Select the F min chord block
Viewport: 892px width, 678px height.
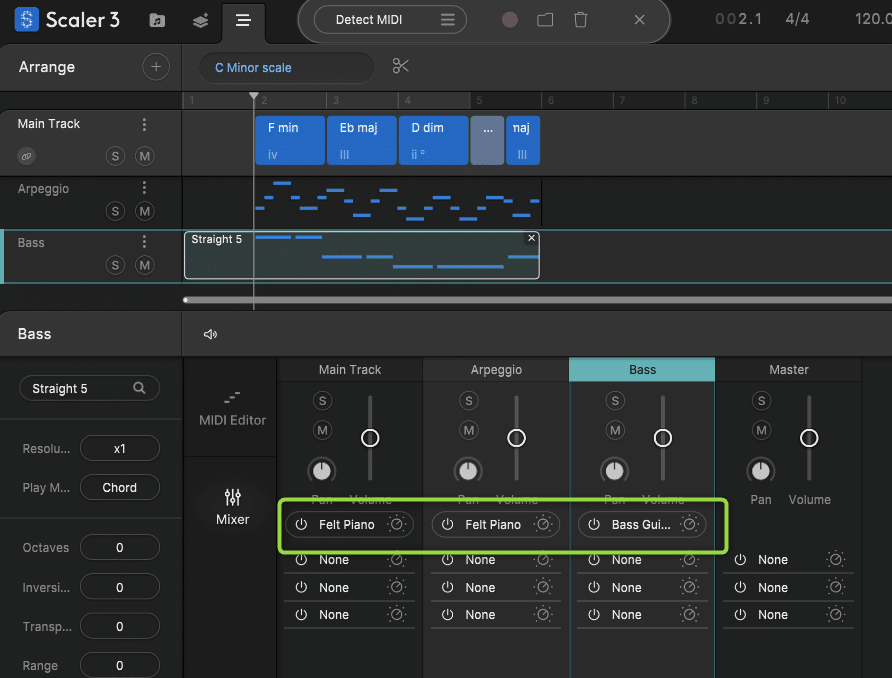pyautogui.click(x=289, y=140)
